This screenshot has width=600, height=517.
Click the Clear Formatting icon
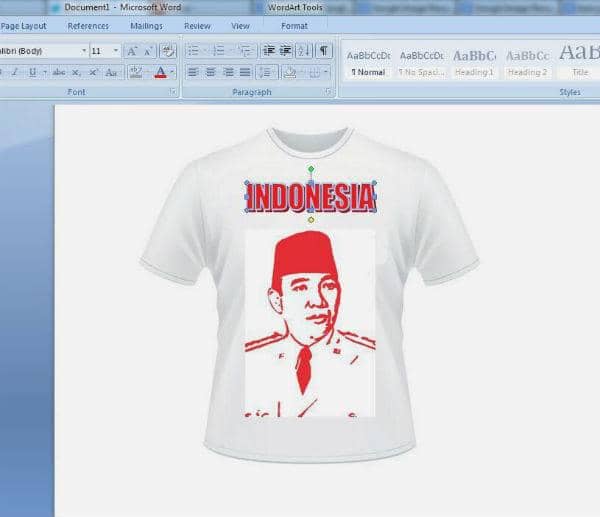(x=168, y=51)
